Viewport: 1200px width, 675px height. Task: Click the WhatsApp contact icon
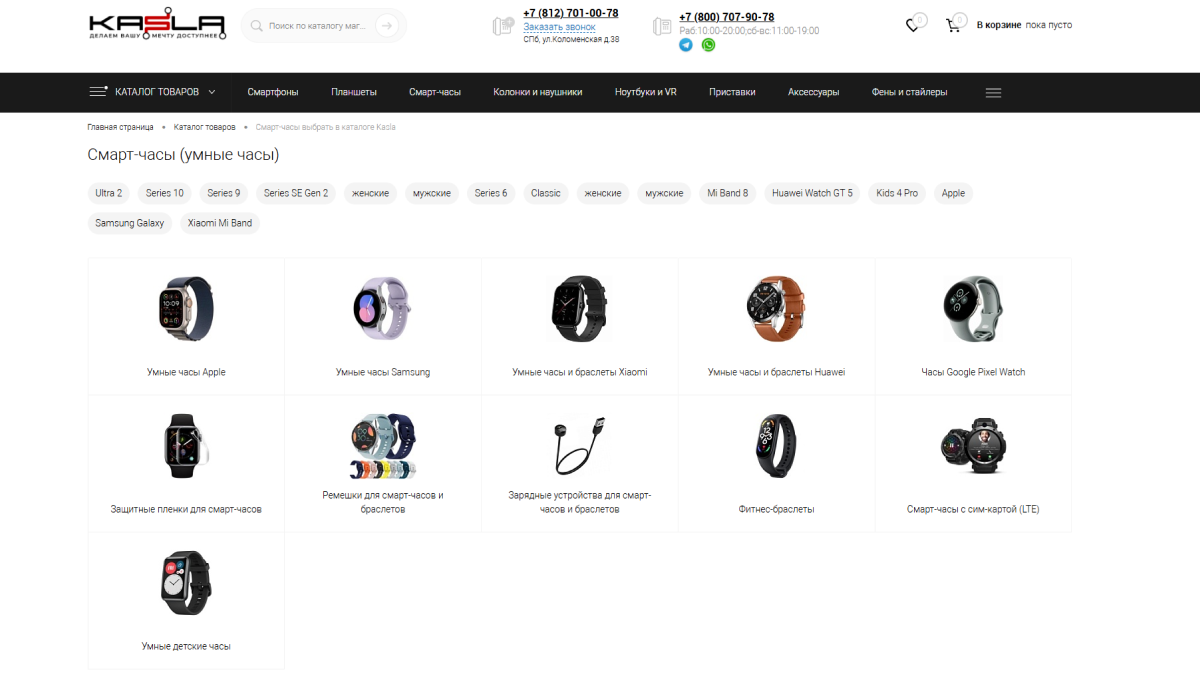tap(708, 45)
